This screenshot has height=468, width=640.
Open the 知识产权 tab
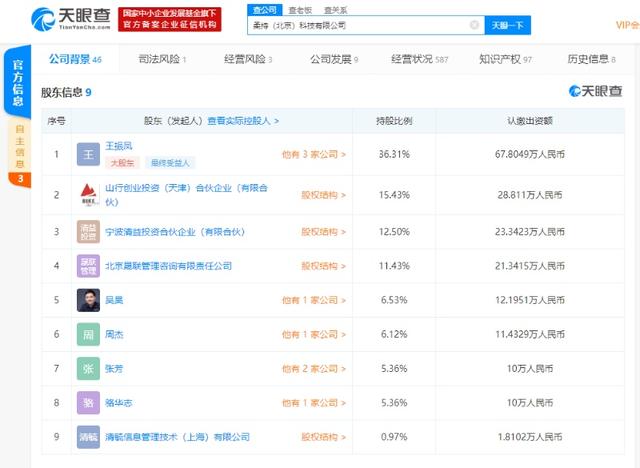click(505, 60)
